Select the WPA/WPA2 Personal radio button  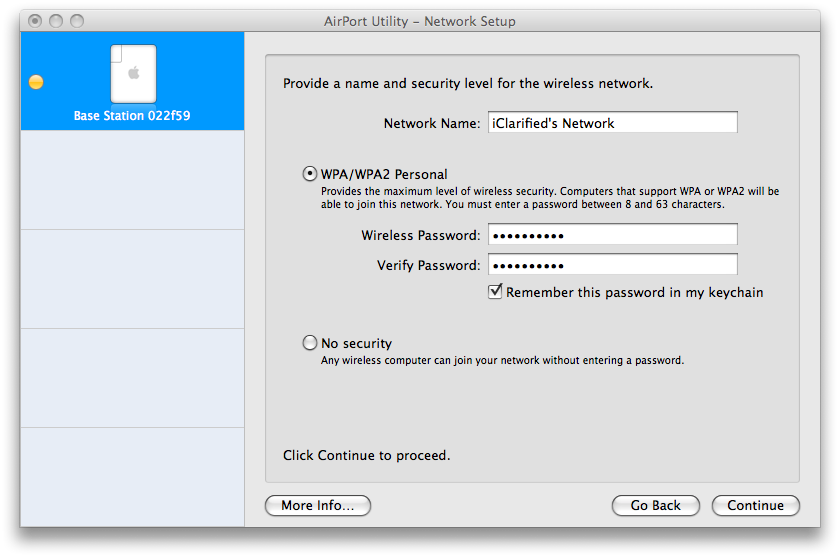point(310,174)
